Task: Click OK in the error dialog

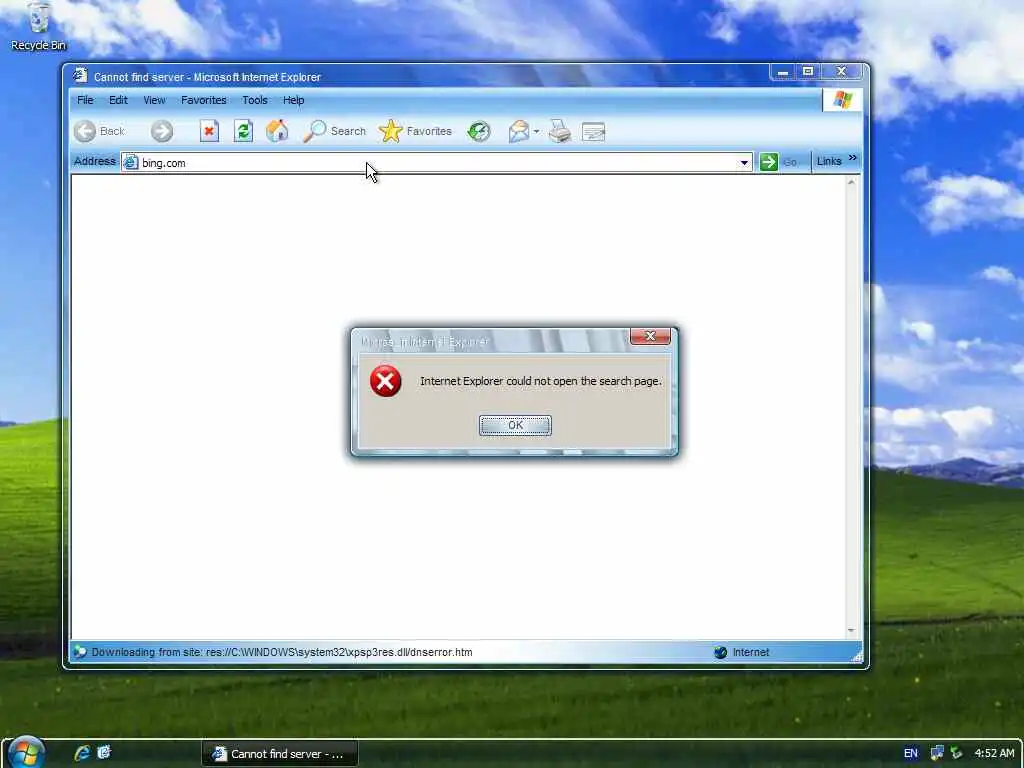Action: [515, 425]
